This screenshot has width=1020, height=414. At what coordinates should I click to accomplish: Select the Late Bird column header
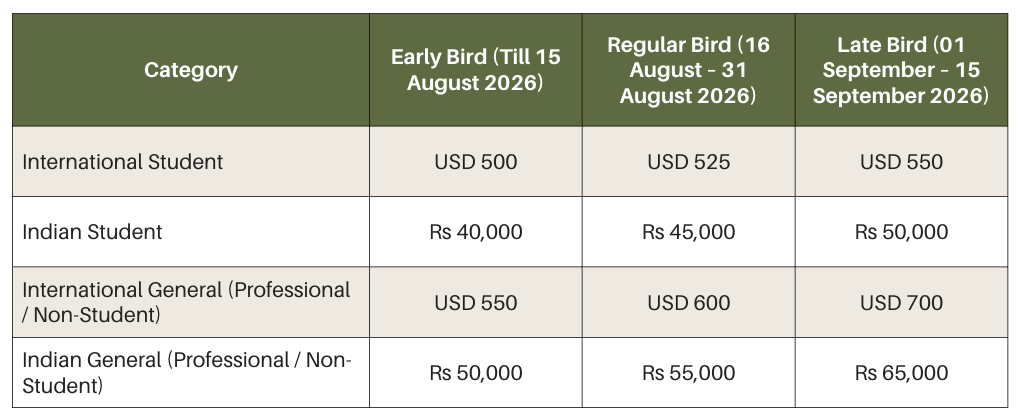coord(901,70)
